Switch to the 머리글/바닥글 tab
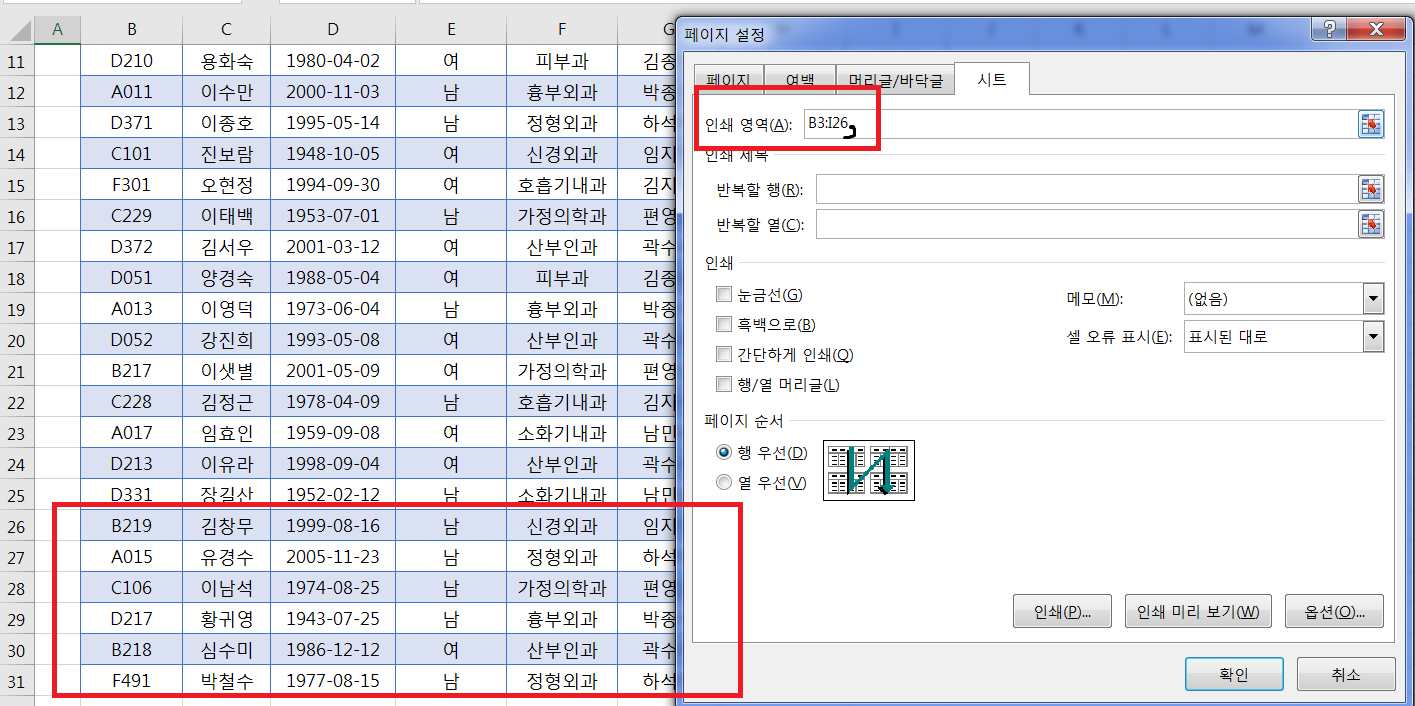This screenshot has height=706, width=1415. (895, 80)
